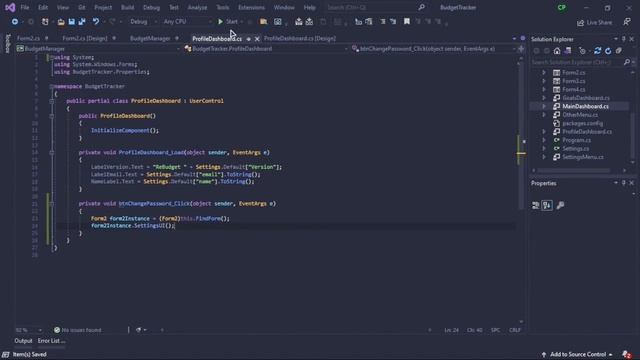Open the Output tab
The width and height of the screenshot is (640, 360).
tap(23, 341)
